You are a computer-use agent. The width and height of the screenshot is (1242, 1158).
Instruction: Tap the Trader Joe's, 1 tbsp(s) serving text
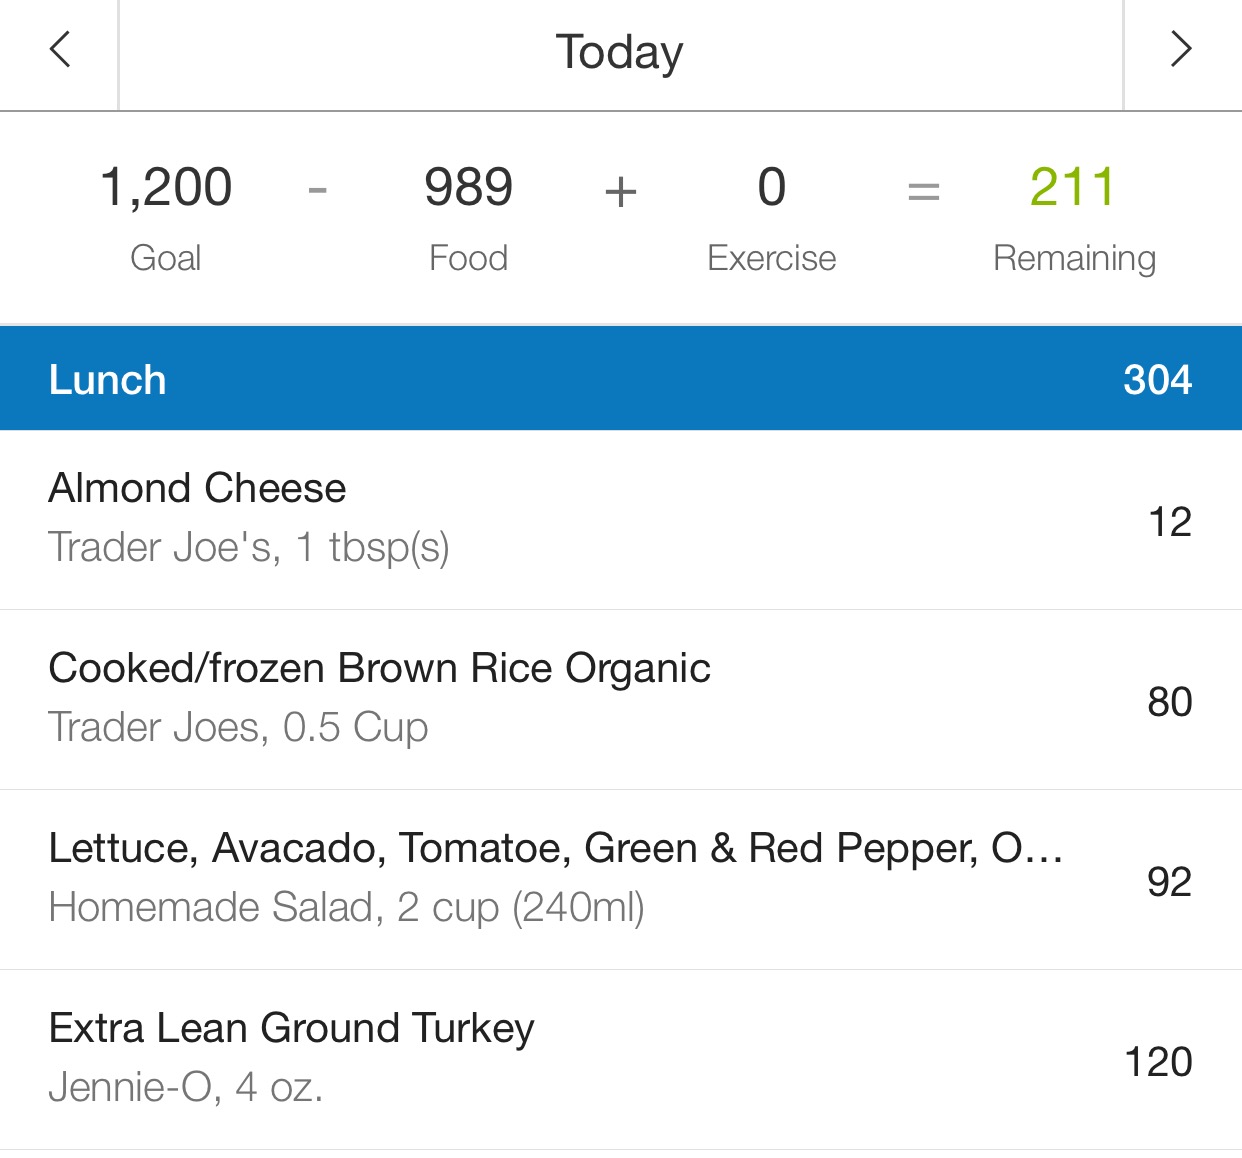pyautogui.click(x=249, y=548)
